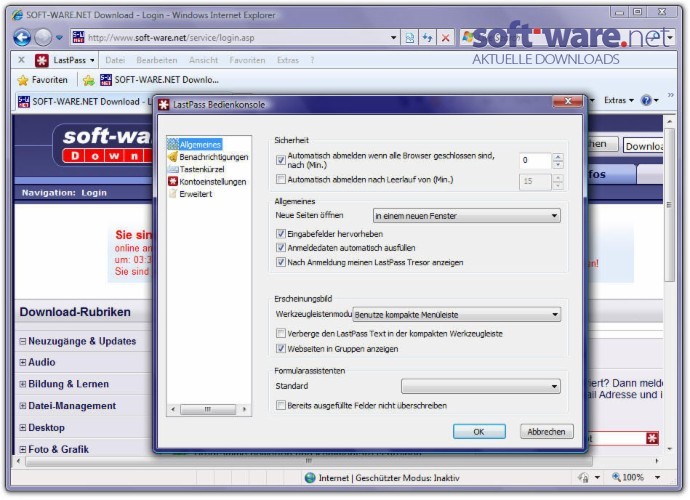Image resolution: width=690 pixels, height=500 pixels.
Task: Click the add to favorites bar star icon
Action: point(88,80)
